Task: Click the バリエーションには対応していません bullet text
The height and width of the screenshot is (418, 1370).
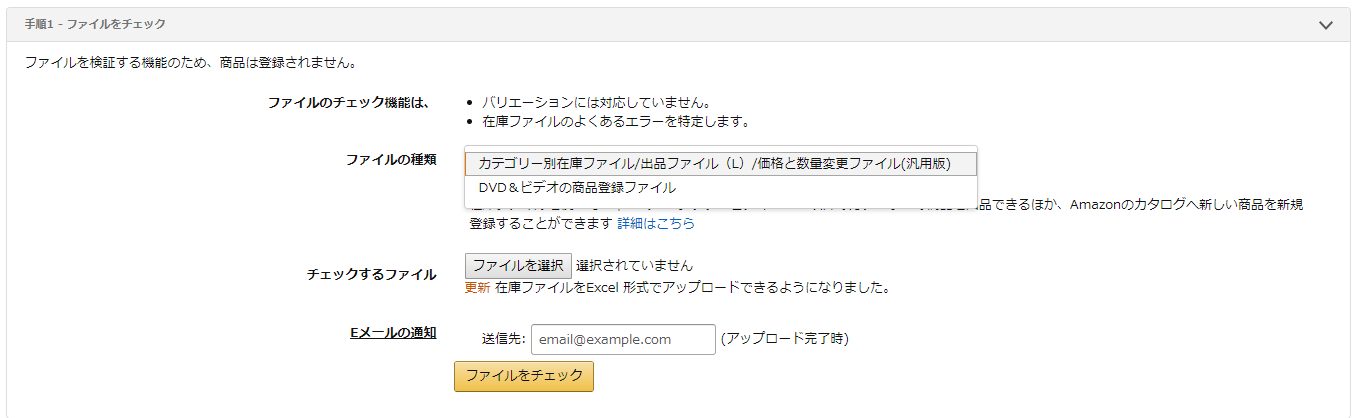Action: [x=596, y=102]
